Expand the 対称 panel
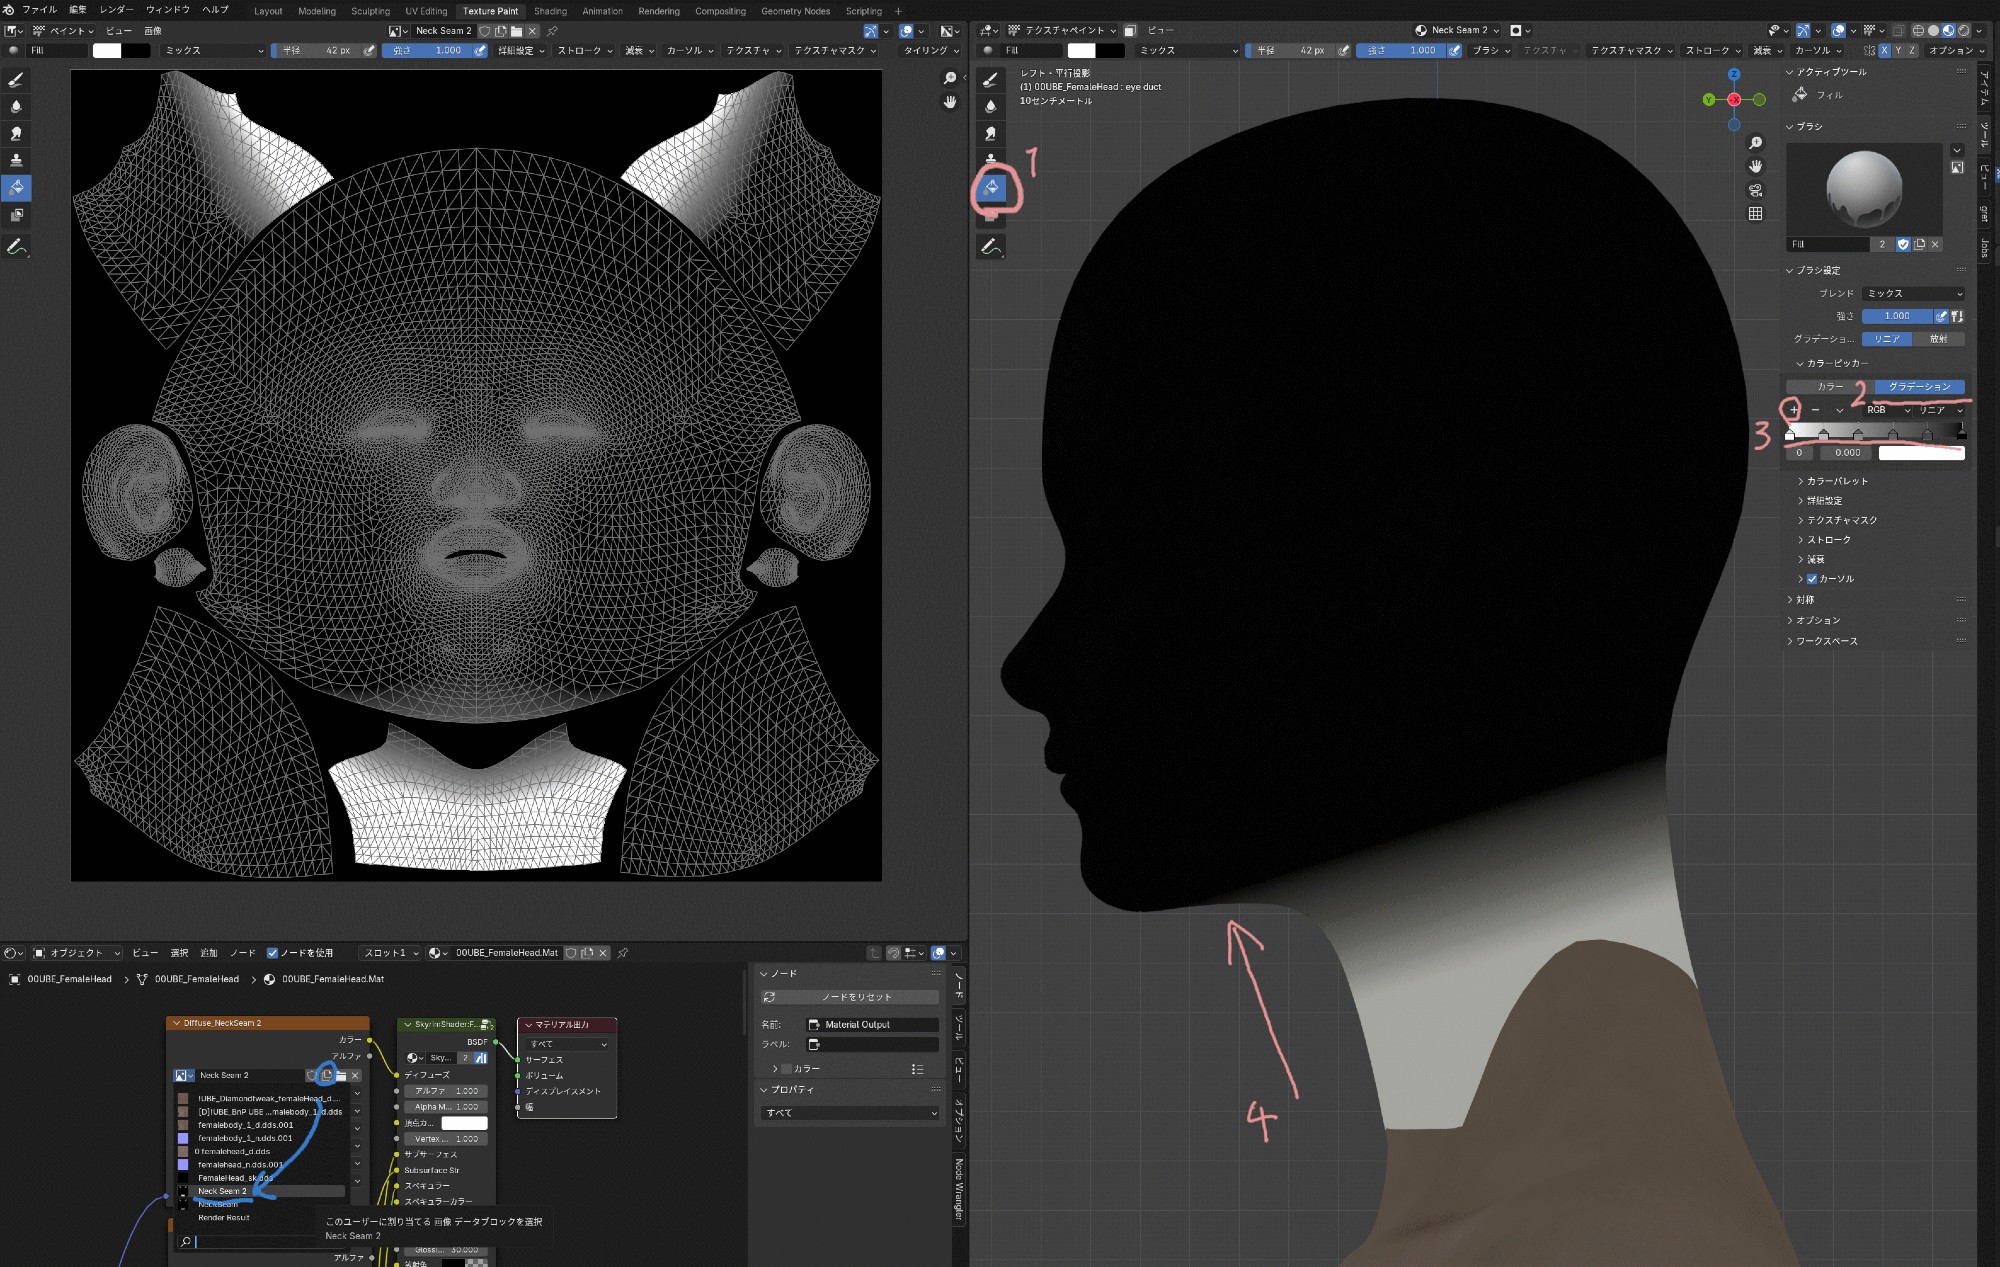 tap(1804, 600)
